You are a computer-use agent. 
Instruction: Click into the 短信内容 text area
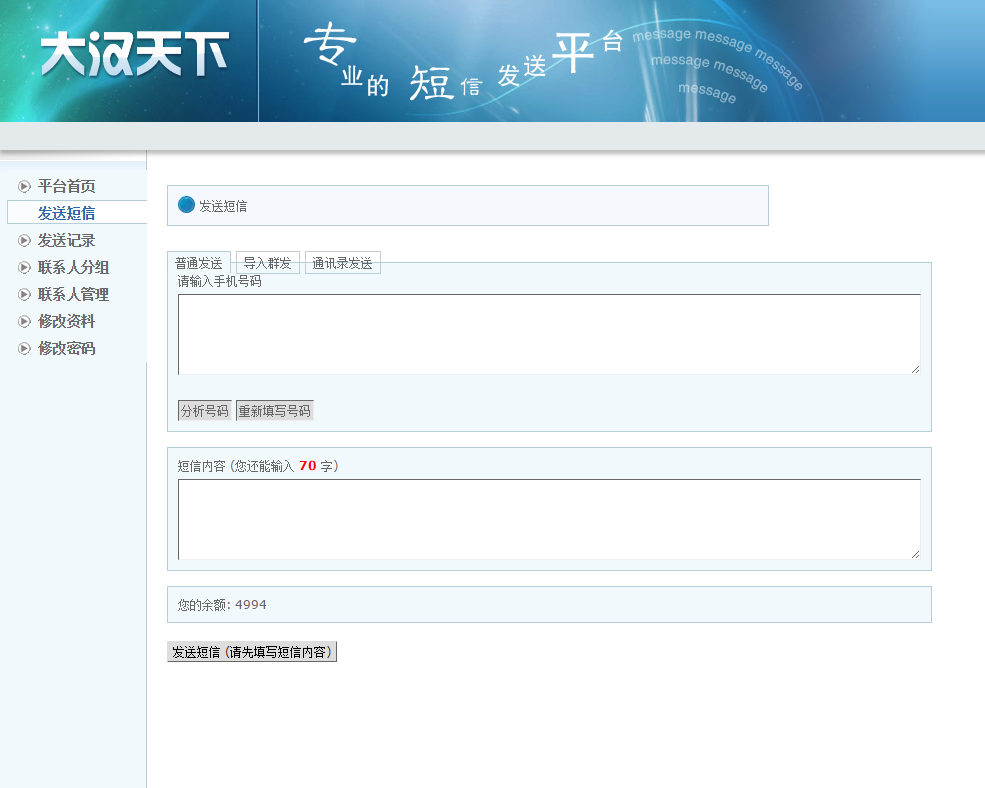[x=548, y=519]
